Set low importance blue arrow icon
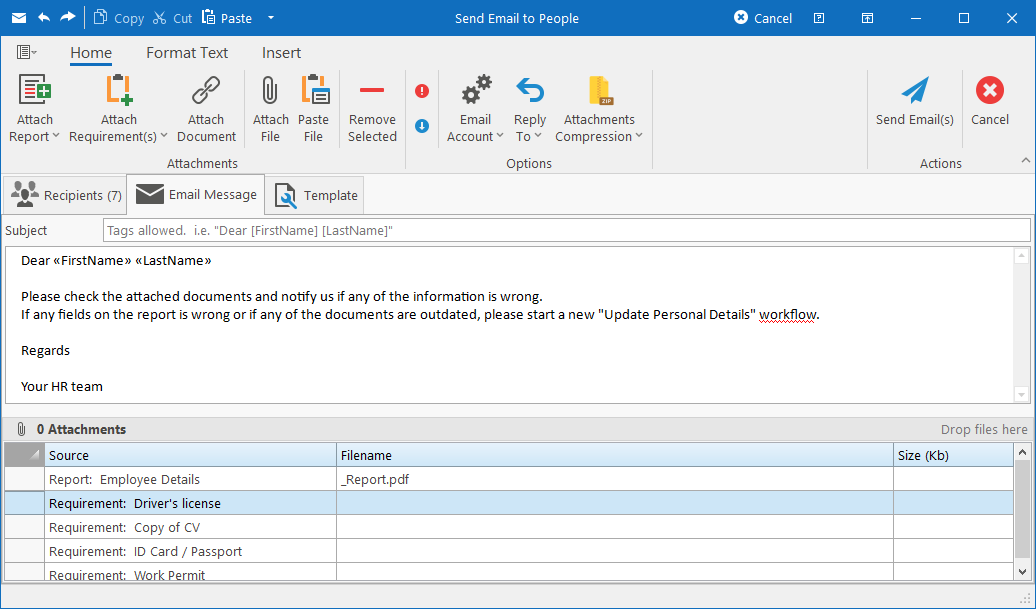This screenshot has width=1036, height=609. coord(422,125)
